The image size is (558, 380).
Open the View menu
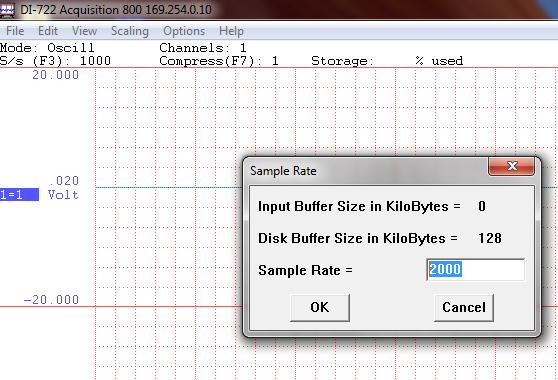click(x=84, y=31)
